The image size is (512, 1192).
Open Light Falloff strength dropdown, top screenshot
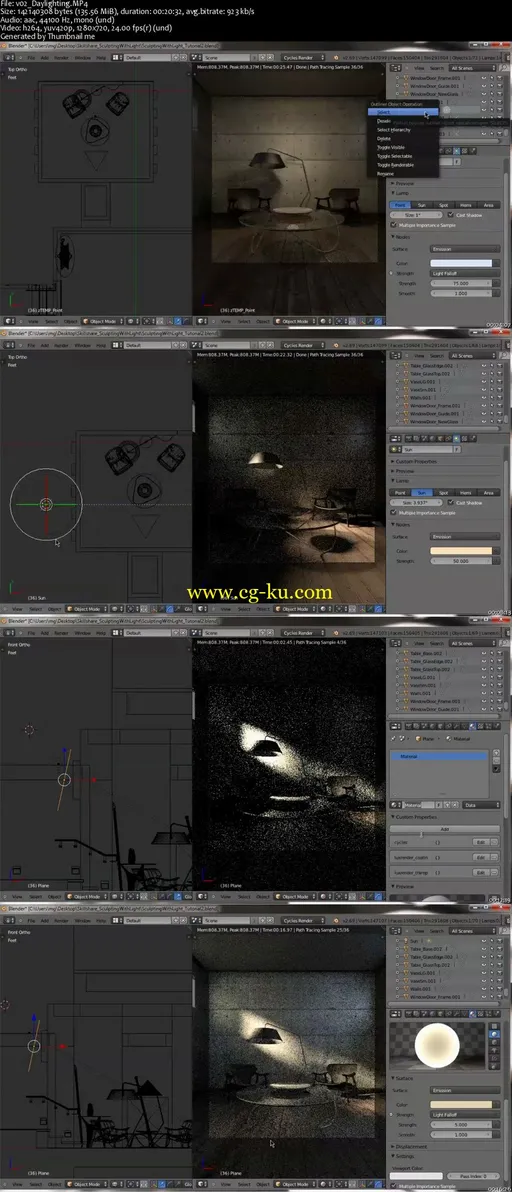tap(465, 273)
